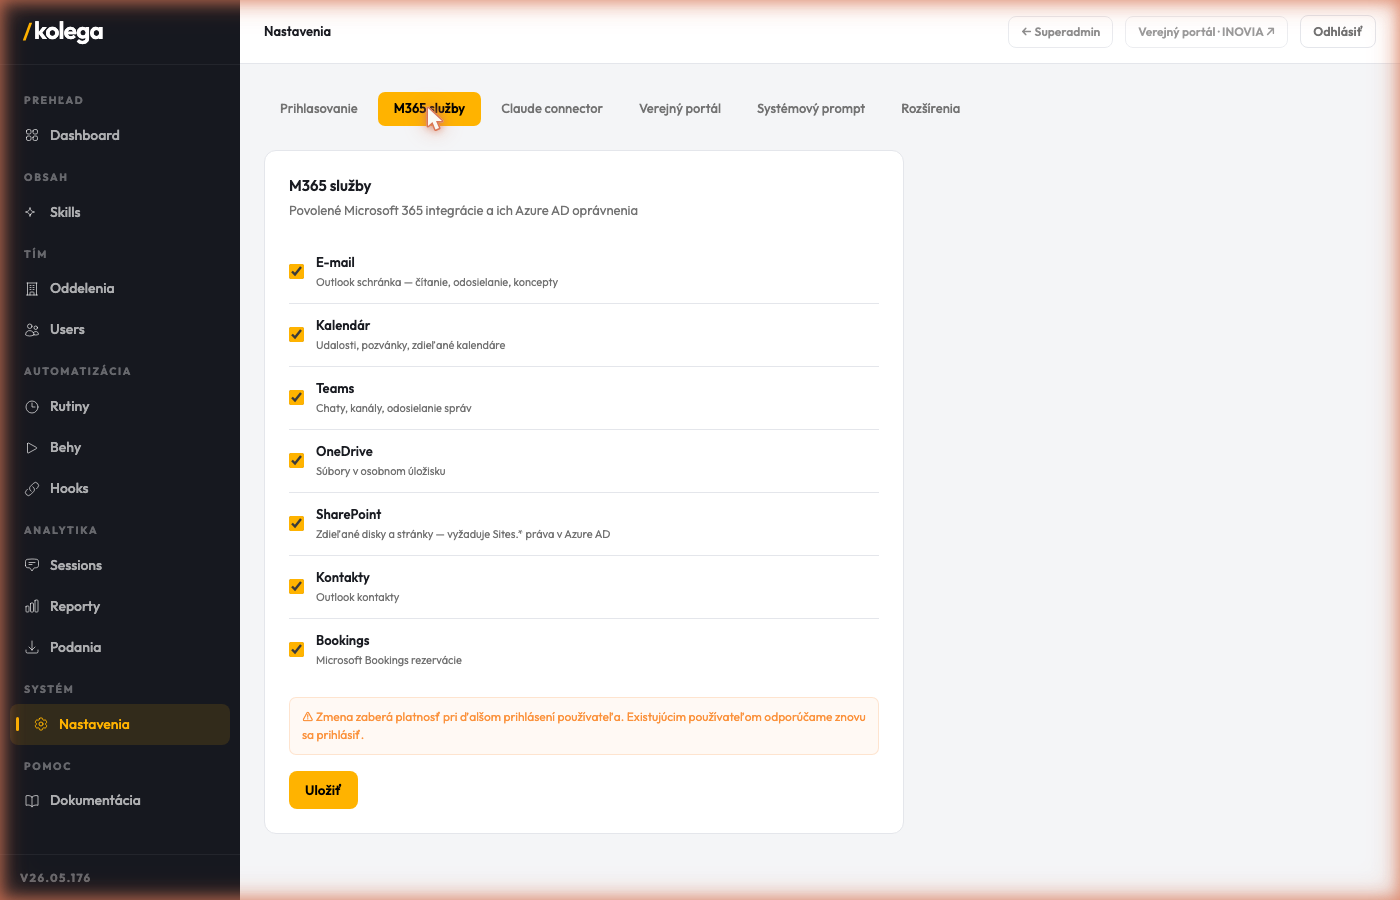
Task: Open Dashboard in the sidebar
Action: click(x=120, y=135)
